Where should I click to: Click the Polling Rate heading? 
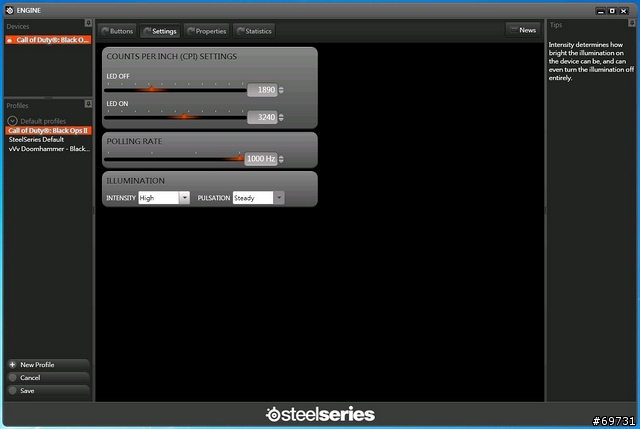click(x=134, y=141)
